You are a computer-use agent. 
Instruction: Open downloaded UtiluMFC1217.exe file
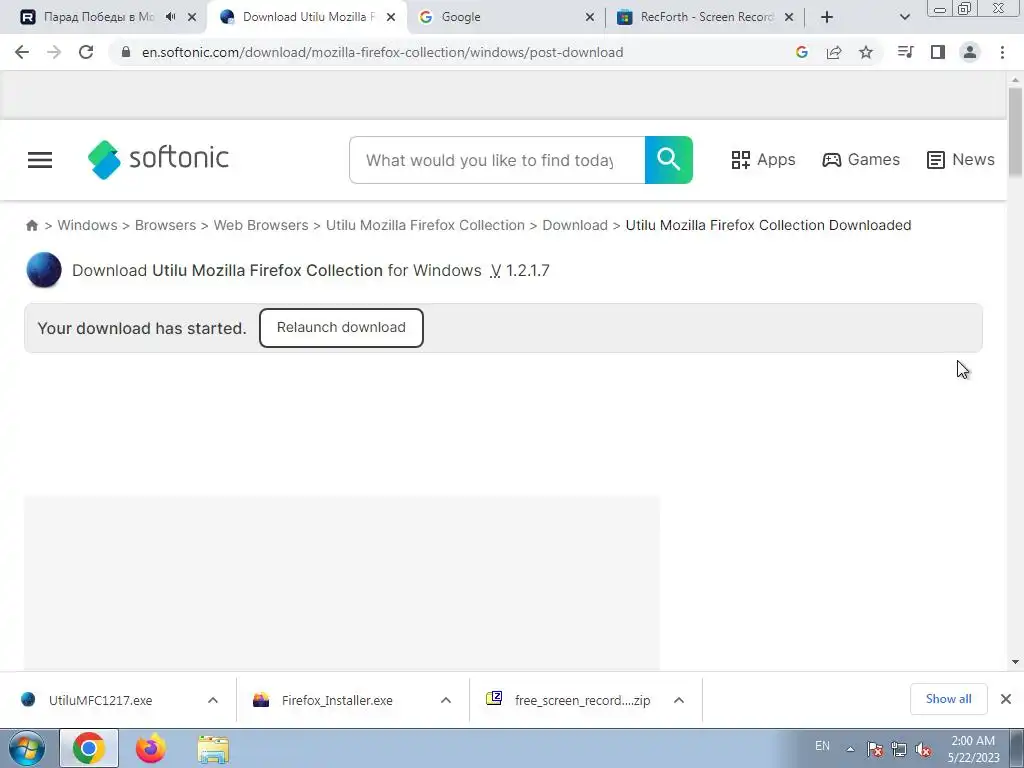point(101,700)
